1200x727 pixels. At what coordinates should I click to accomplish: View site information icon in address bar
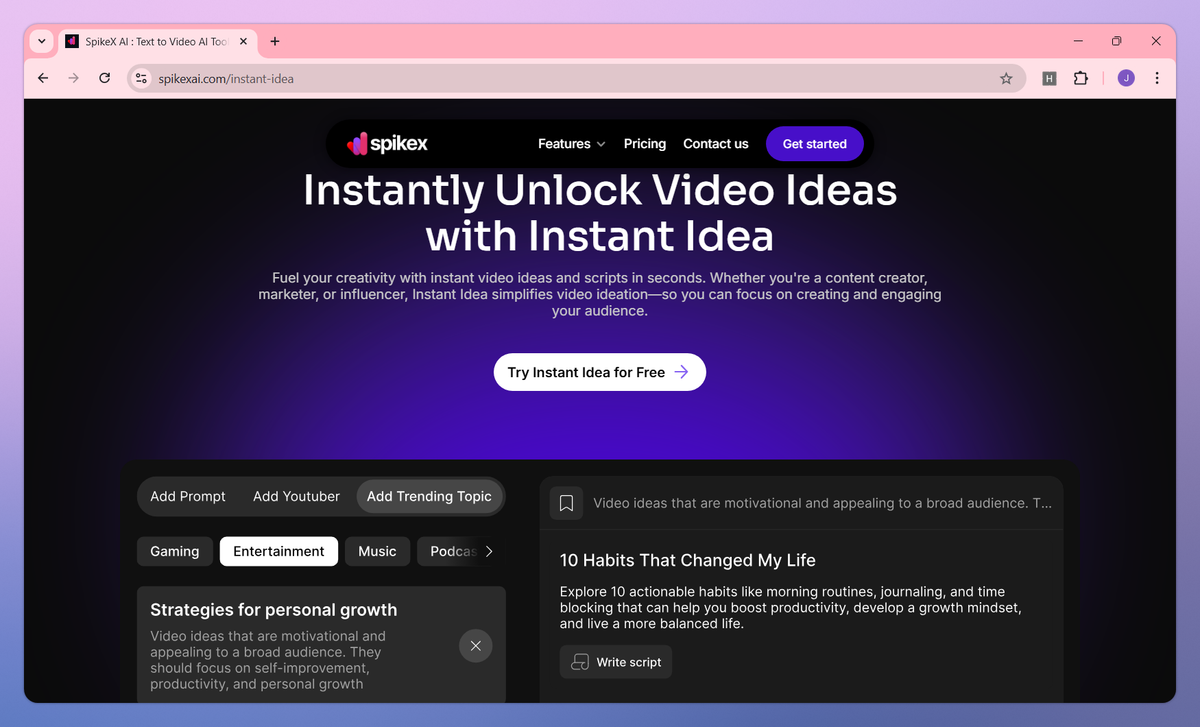click(x=141, y=78)
